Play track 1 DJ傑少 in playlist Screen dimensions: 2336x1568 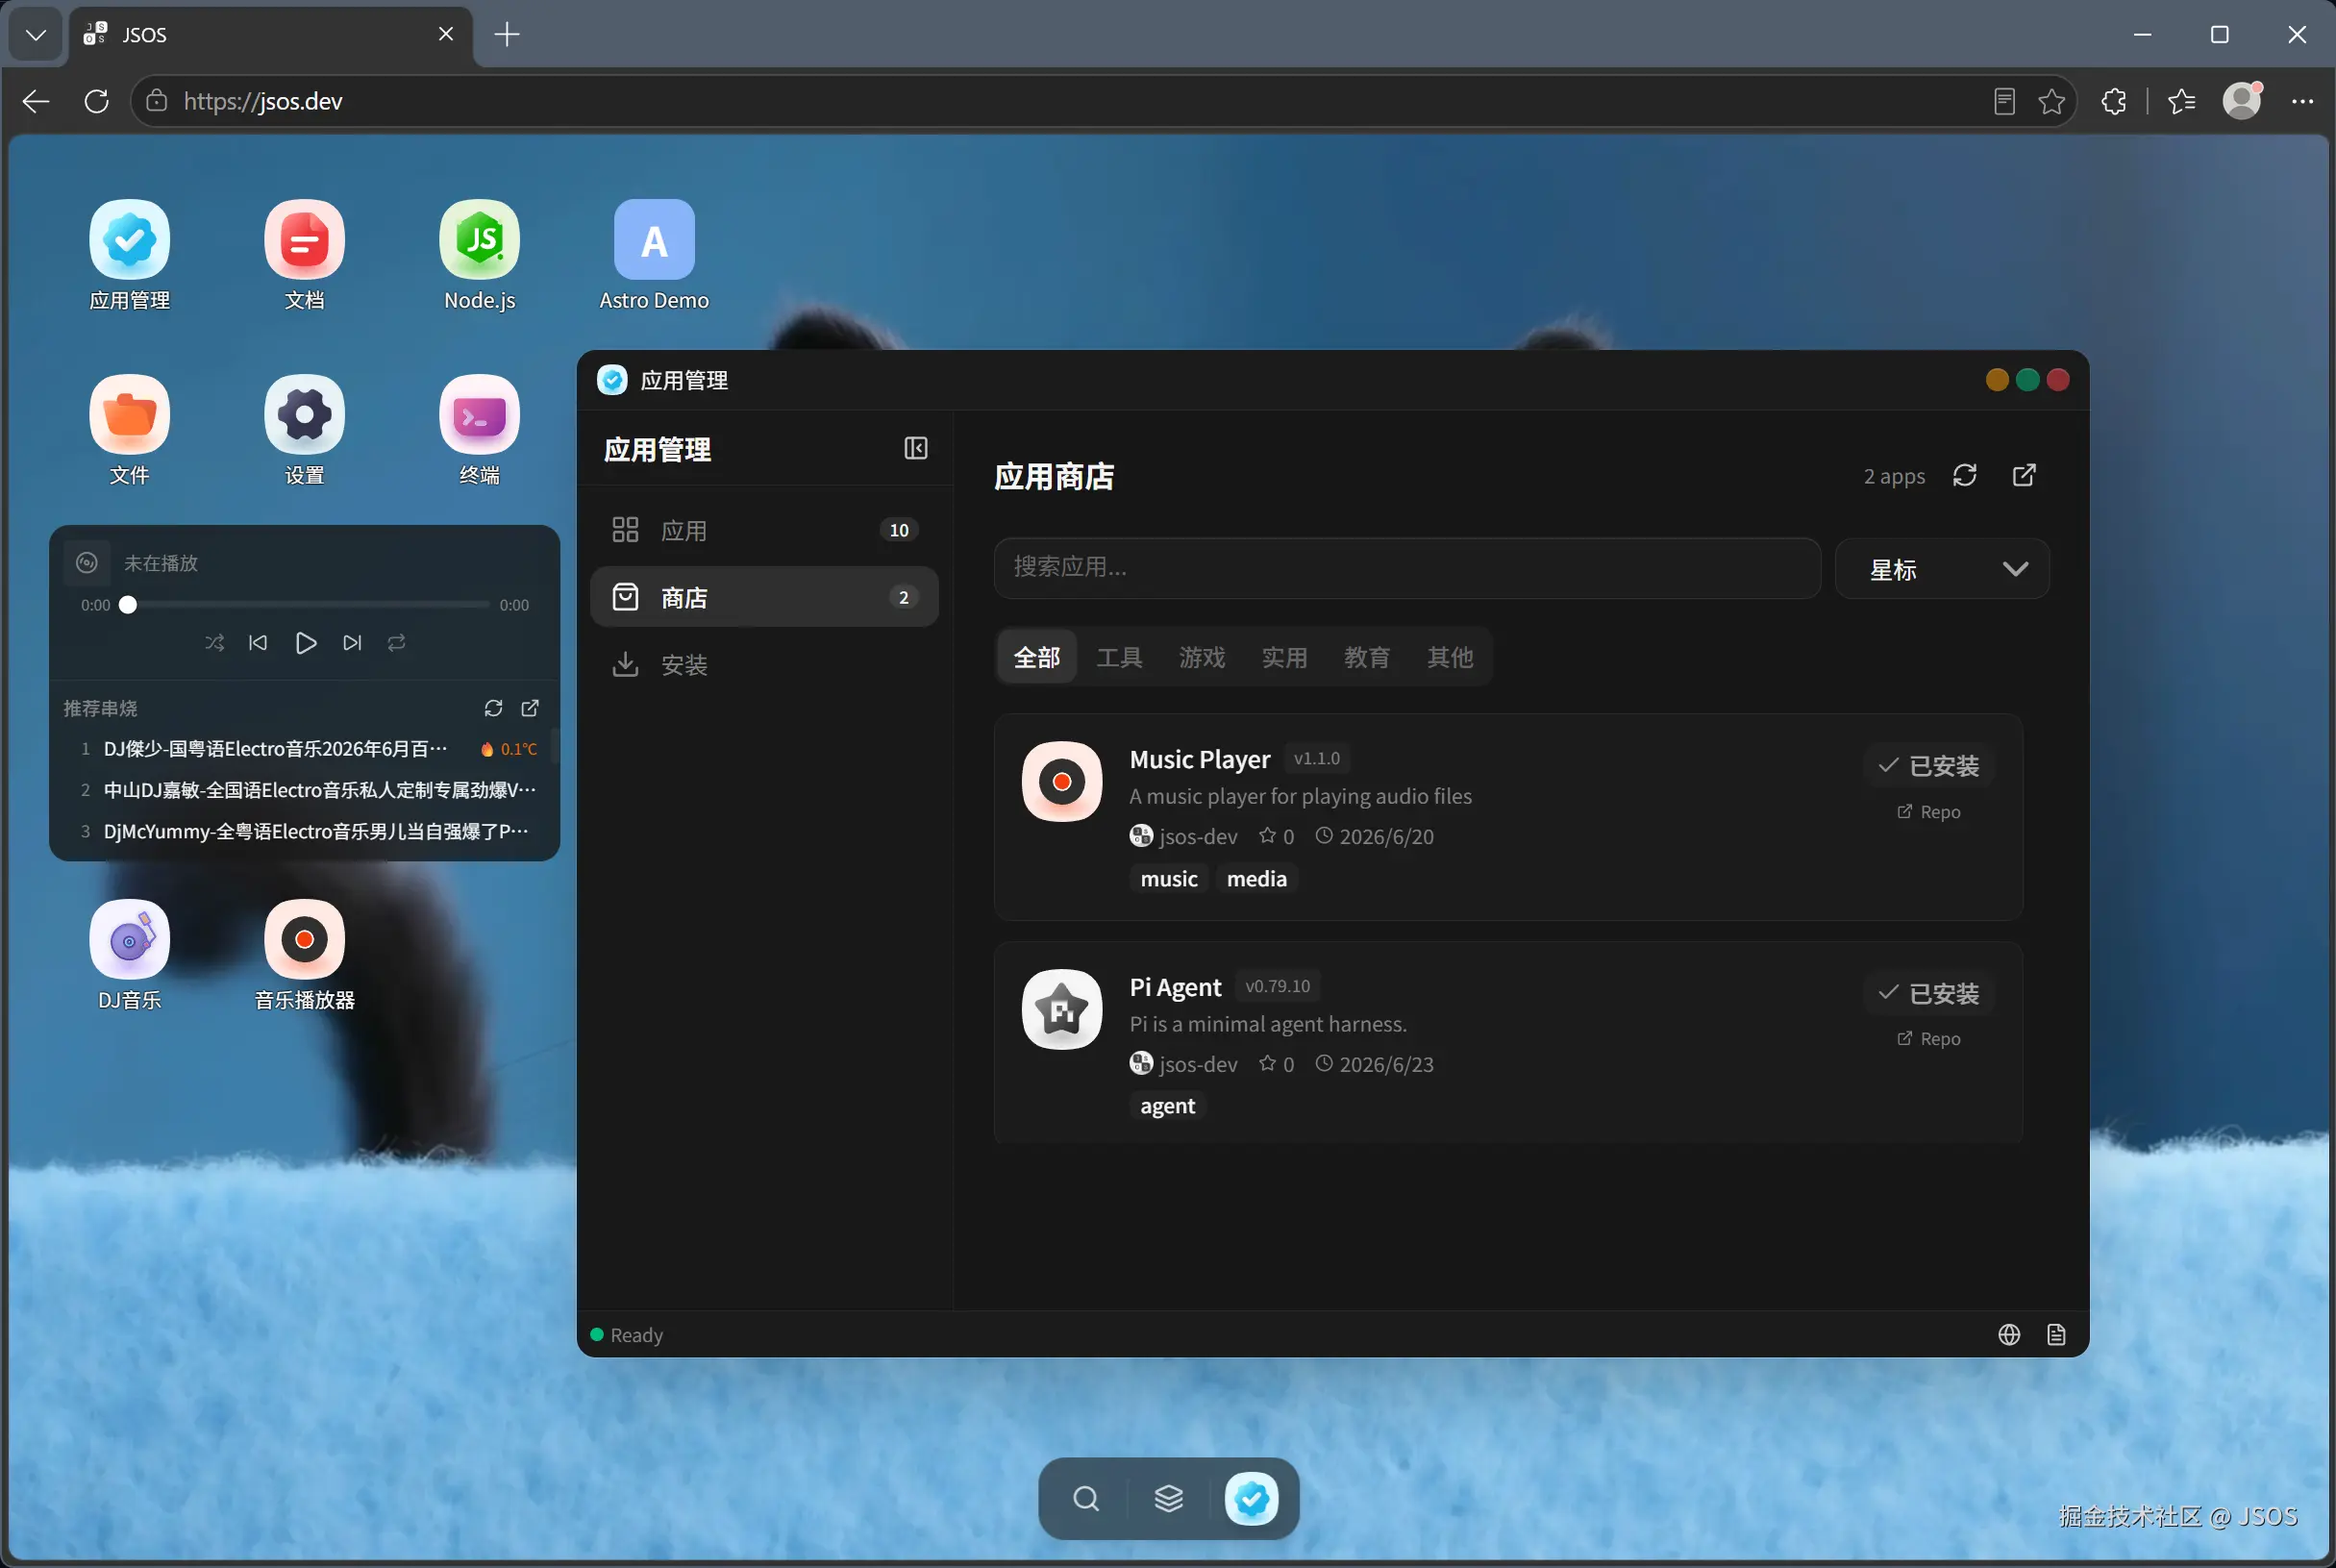pos(306,749)
